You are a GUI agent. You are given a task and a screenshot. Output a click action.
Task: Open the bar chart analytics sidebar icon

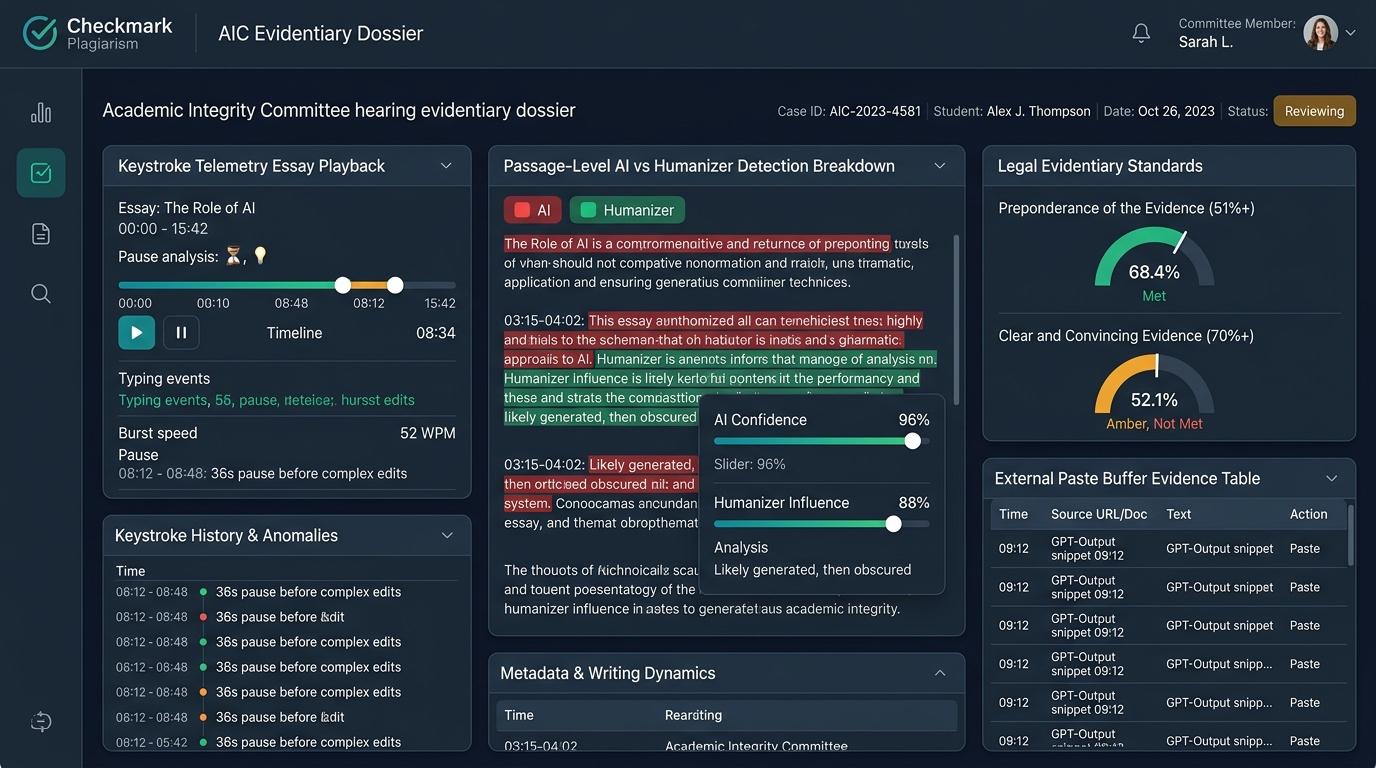click(x=41, y=112)
